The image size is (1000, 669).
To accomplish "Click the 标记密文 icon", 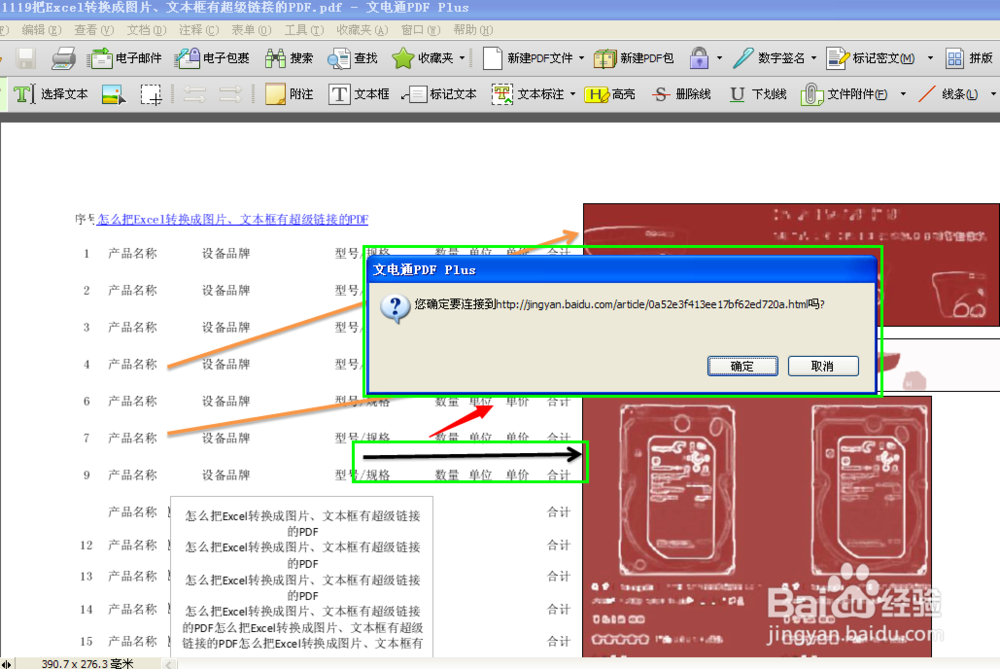I will point(837,59).
